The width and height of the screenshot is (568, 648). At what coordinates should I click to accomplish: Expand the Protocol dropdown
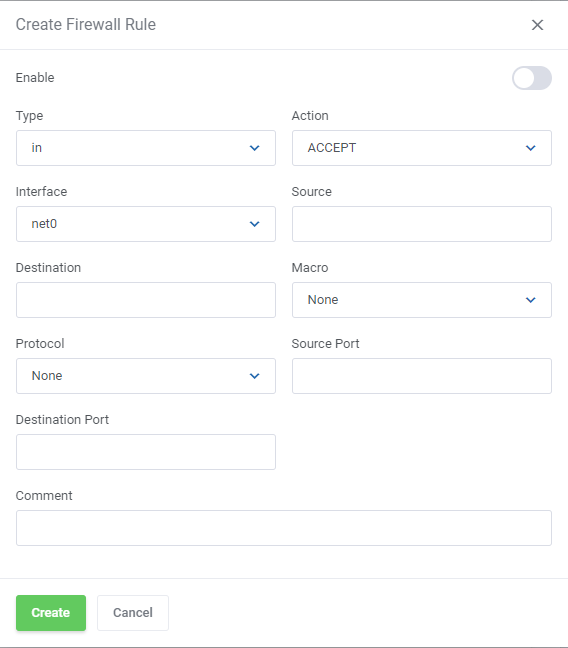tap(146, 376)
